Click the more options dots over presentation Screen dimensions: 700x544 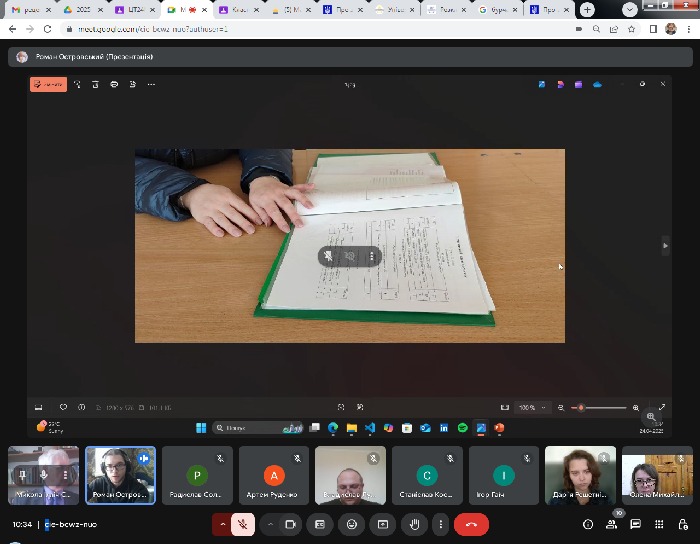pyautogui.click(x=372, y=257)
